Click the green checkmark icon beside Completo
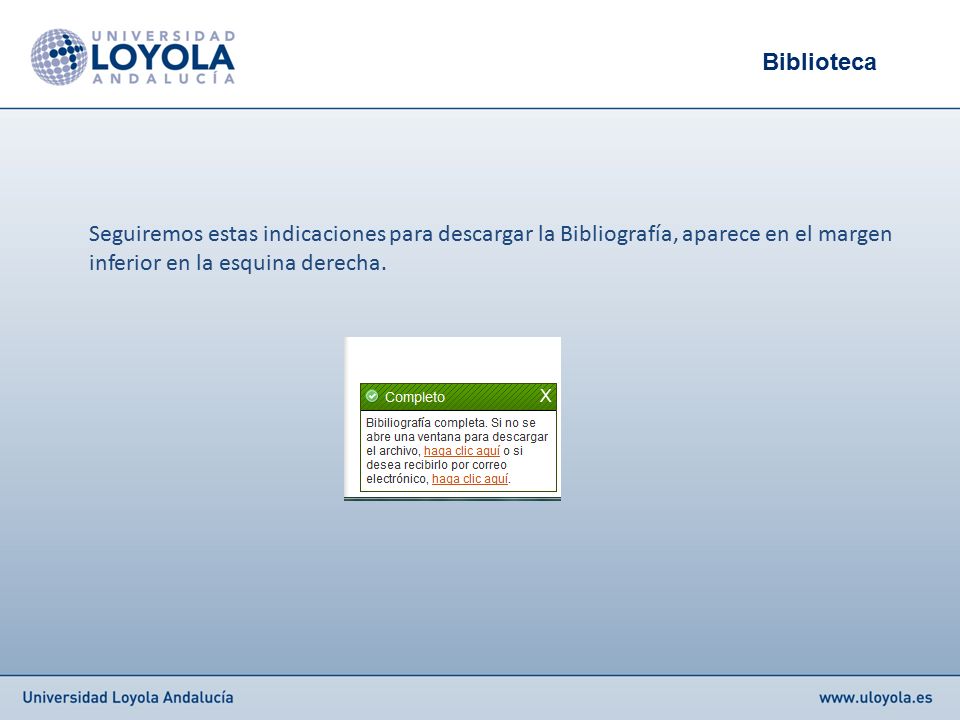This screenshot has width=960, height=720. [x=372, y=396]
